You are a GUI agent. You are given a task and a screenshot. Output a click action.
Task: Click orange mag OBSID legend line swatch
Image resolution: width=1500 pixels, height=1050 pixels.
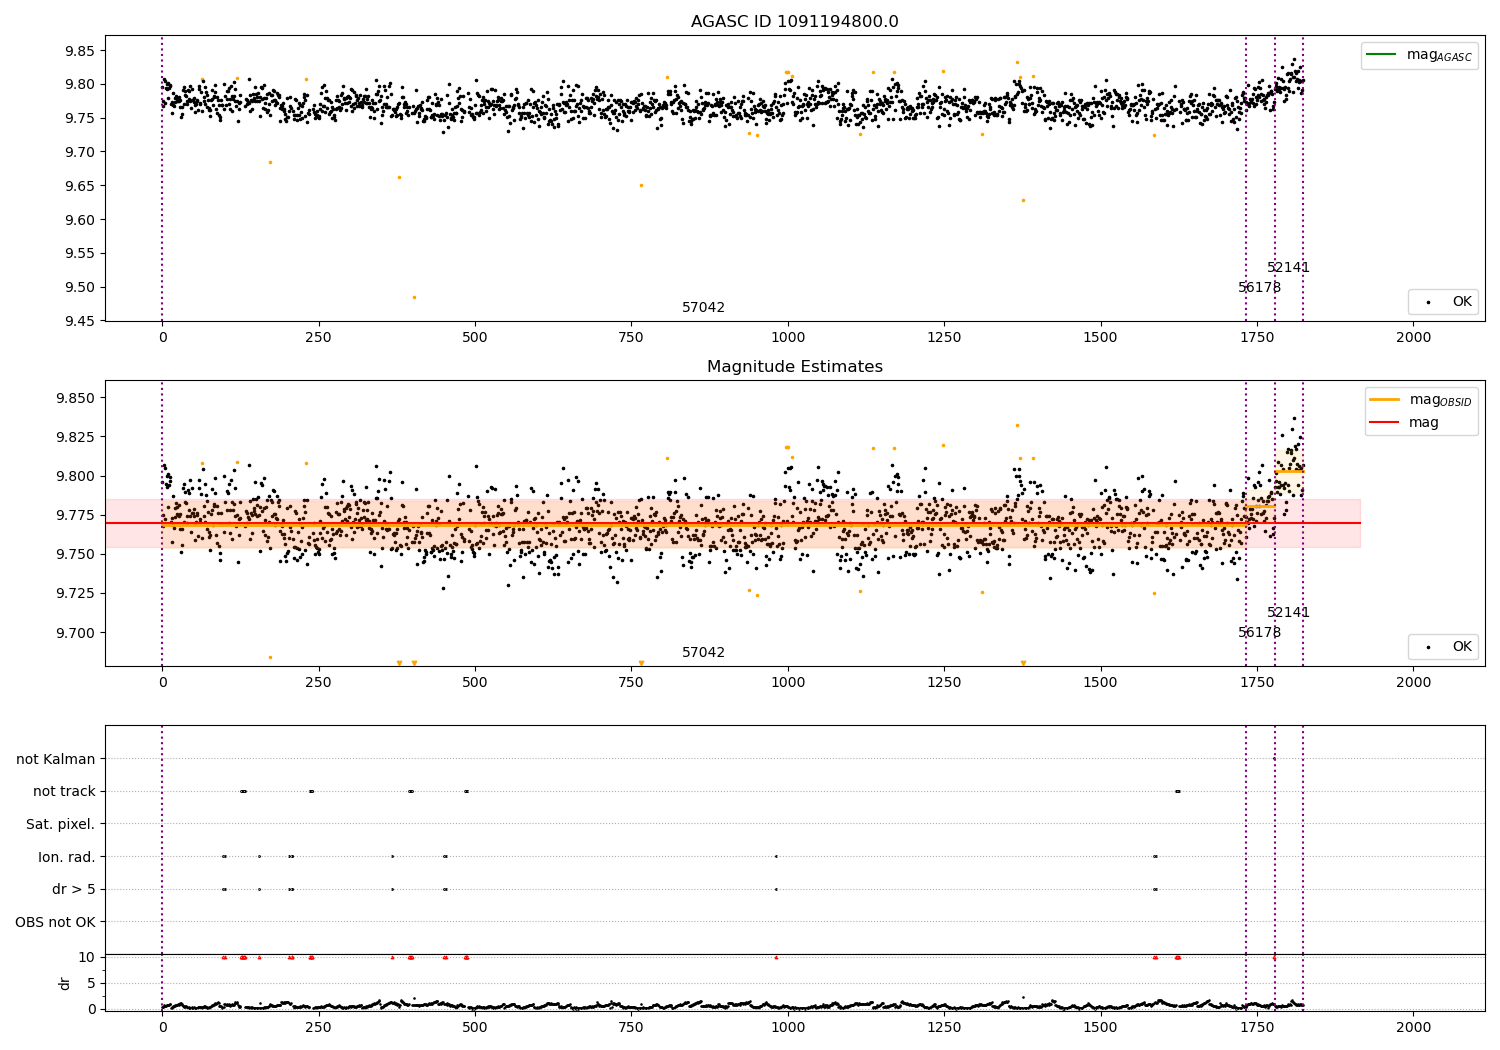coord(1385,400)
